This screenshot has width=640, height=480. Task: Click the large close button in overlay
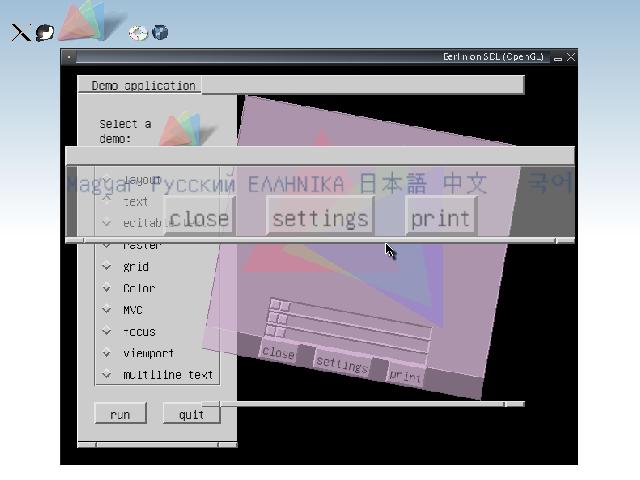pos(199,218)
